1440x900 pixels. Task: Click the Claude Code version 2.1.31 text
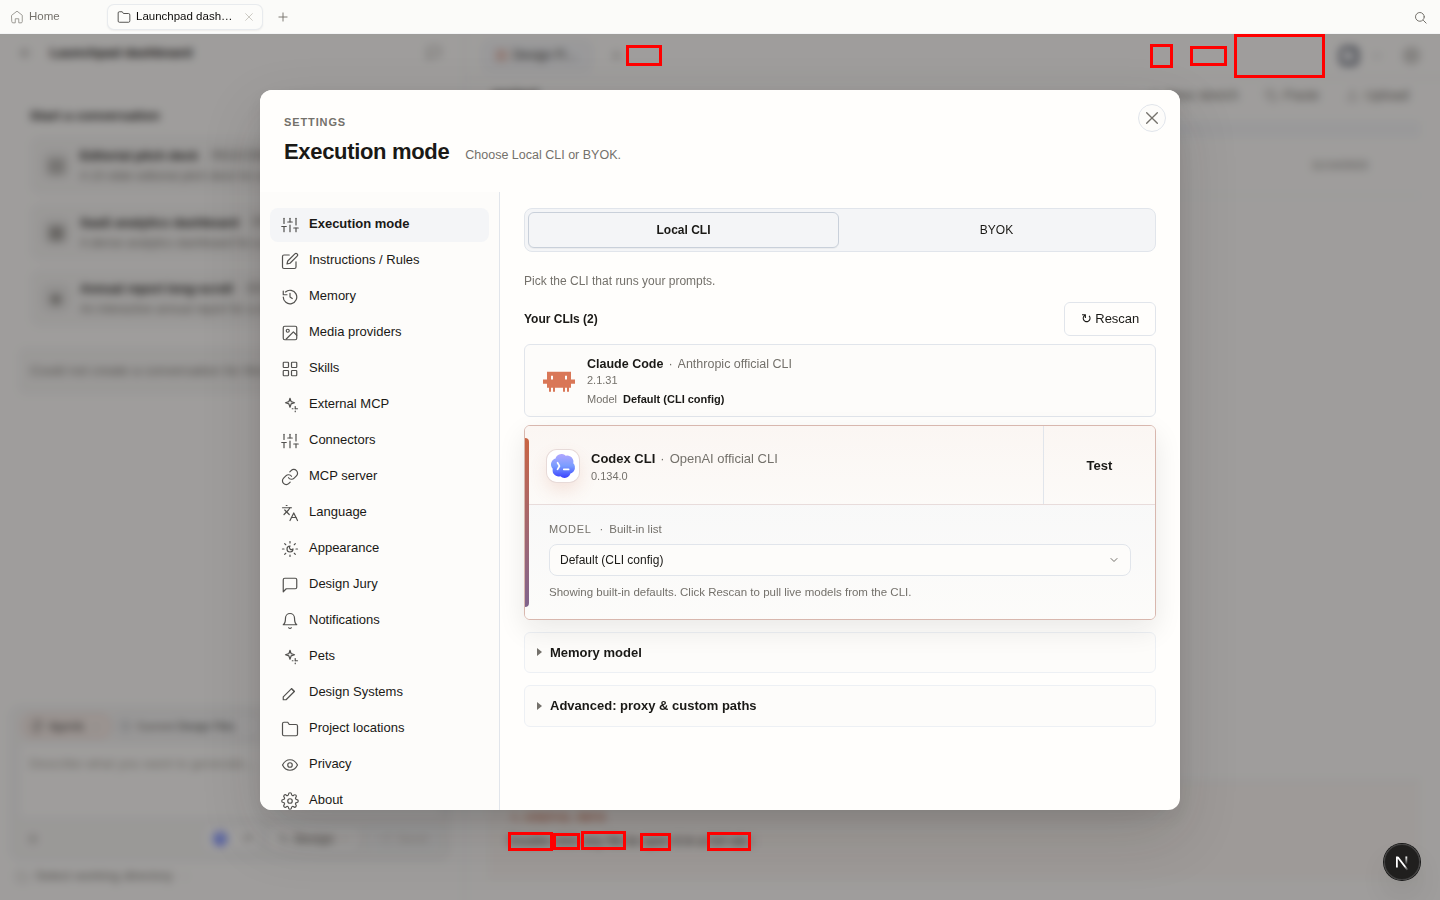pyautogui.click(x=602, y=381)
